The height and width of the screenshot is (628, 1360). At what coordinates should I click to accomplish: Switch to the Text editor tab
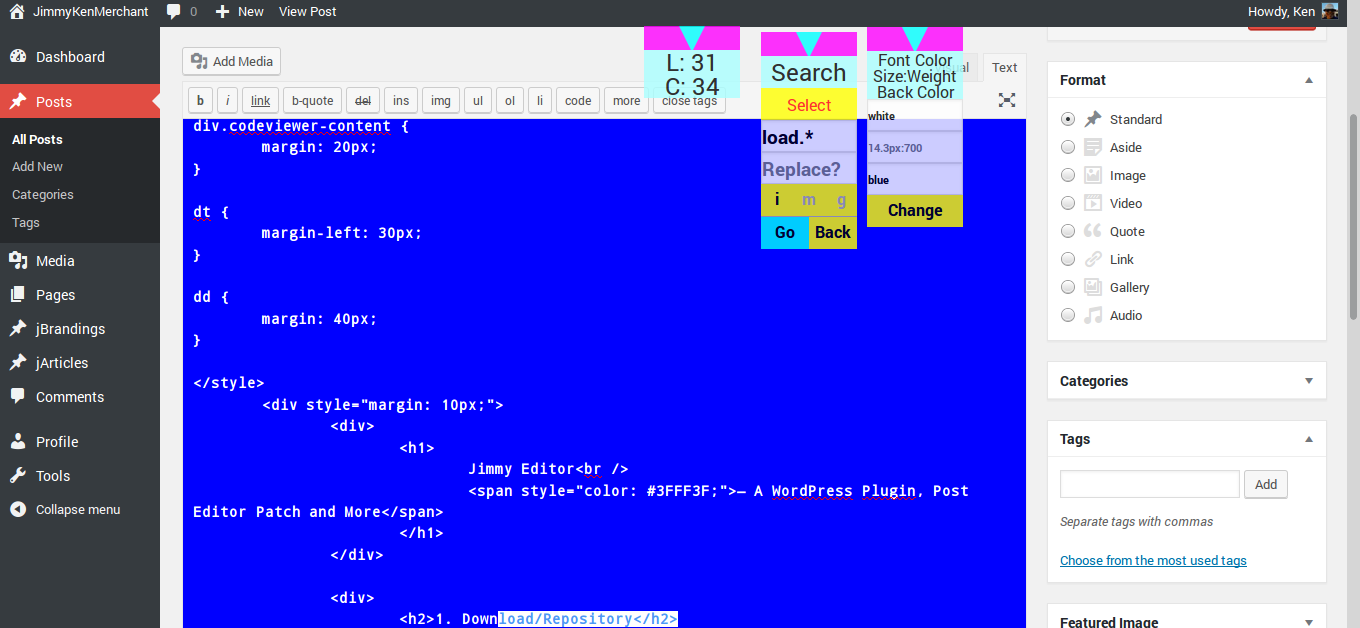[x=1004, y=68]
